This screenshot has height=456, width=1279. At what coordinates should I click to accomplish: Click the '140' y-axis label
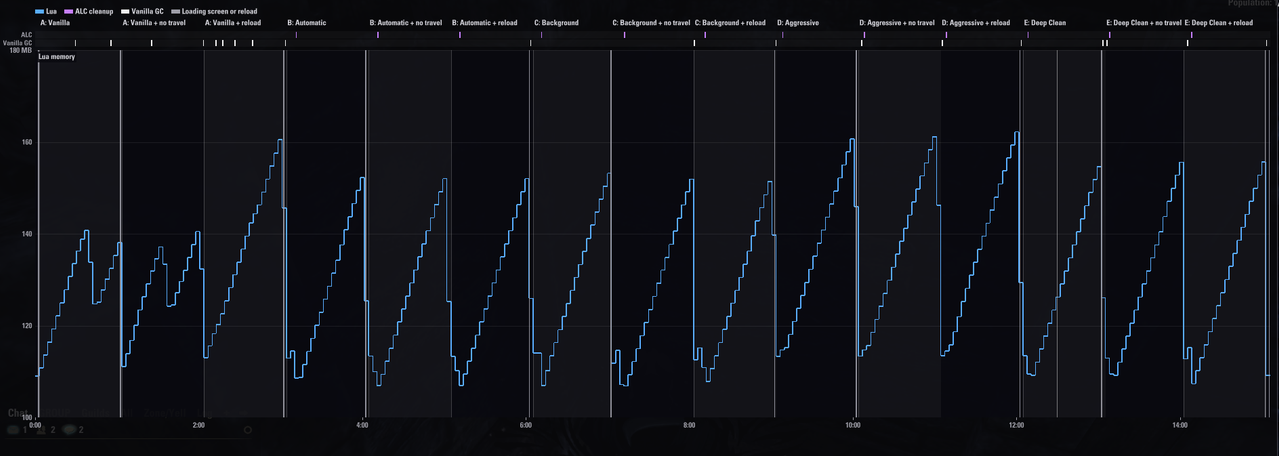point(27,234)
